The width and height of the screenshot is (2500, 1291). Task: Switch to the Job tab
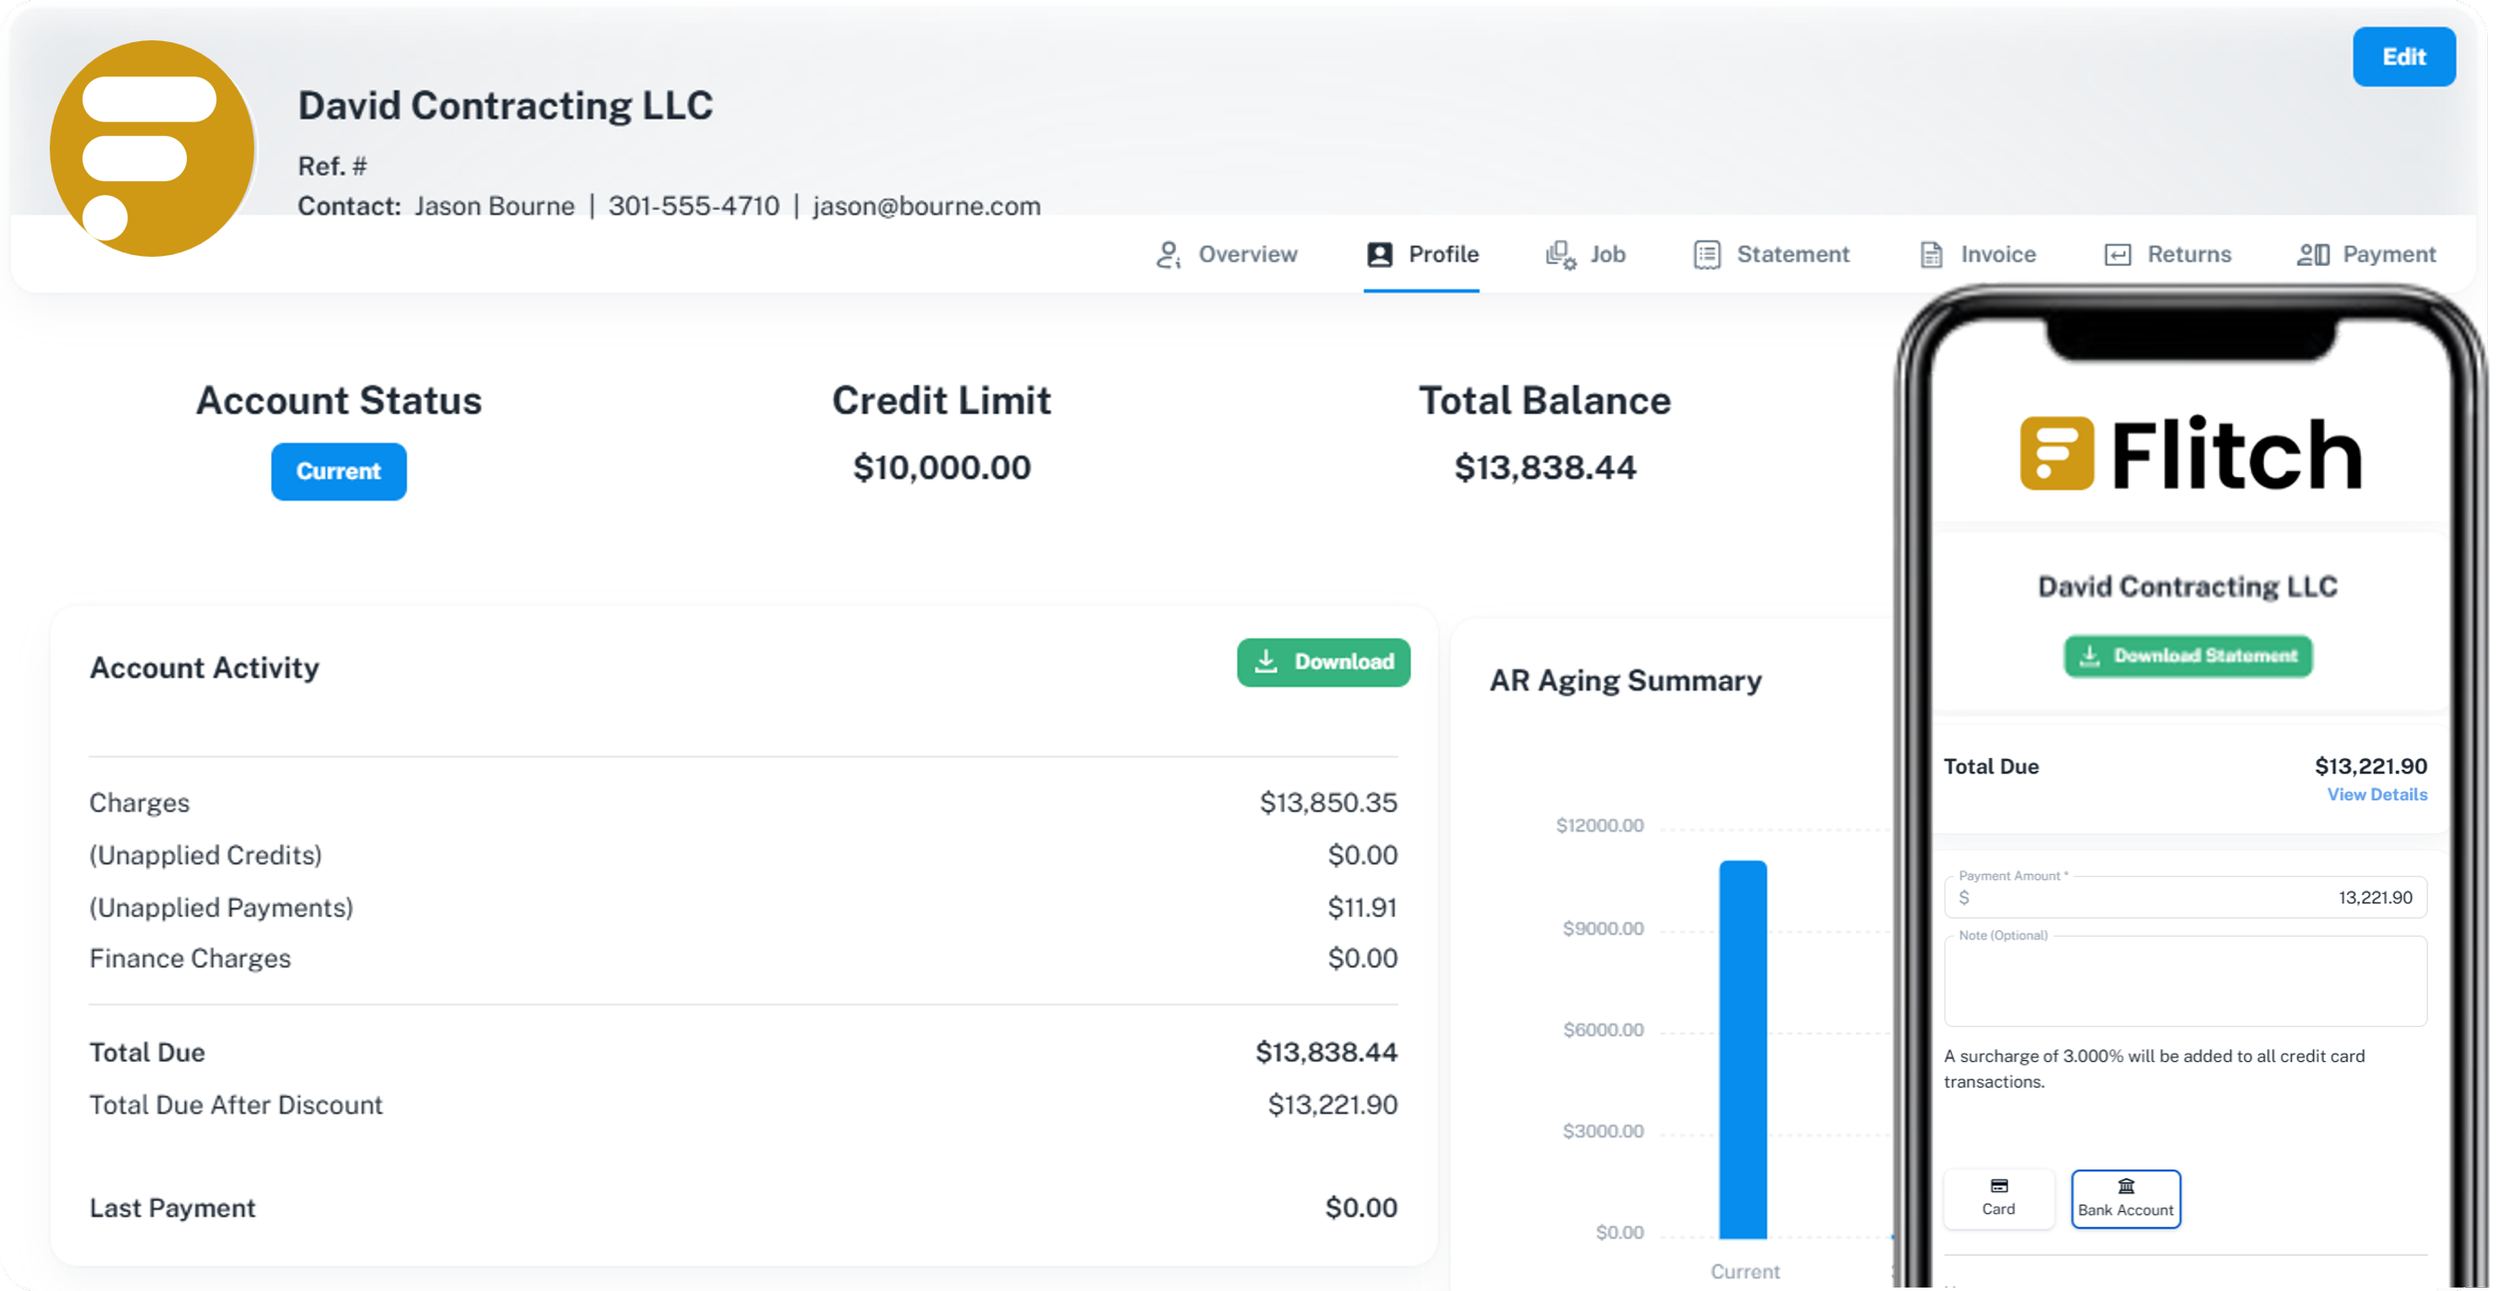1586,255
